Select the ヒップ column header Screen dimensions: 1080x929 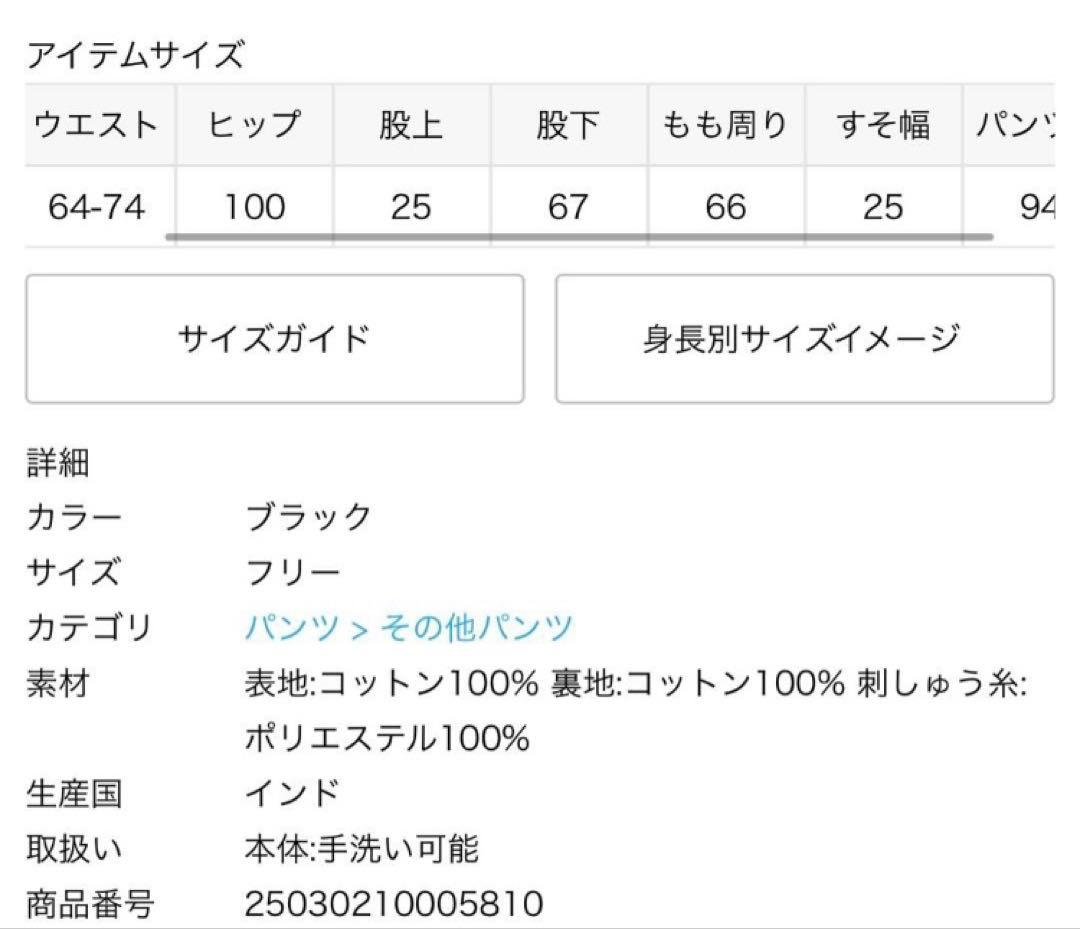point(255,125)
